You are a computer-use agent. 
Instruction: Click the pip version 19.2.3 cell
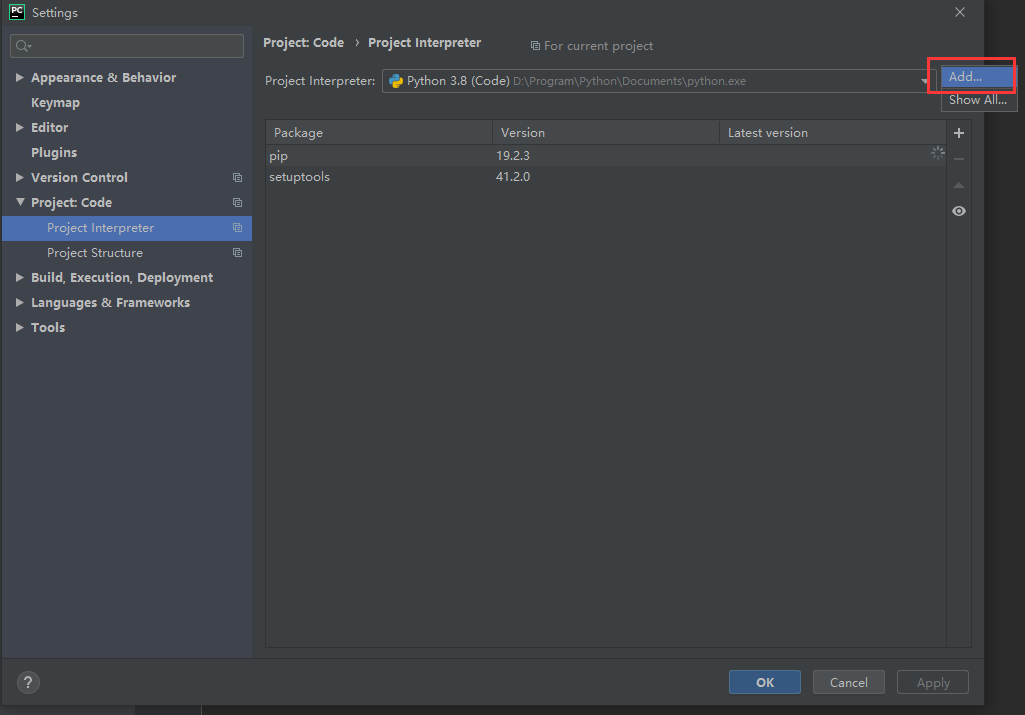tap(513, 156)
